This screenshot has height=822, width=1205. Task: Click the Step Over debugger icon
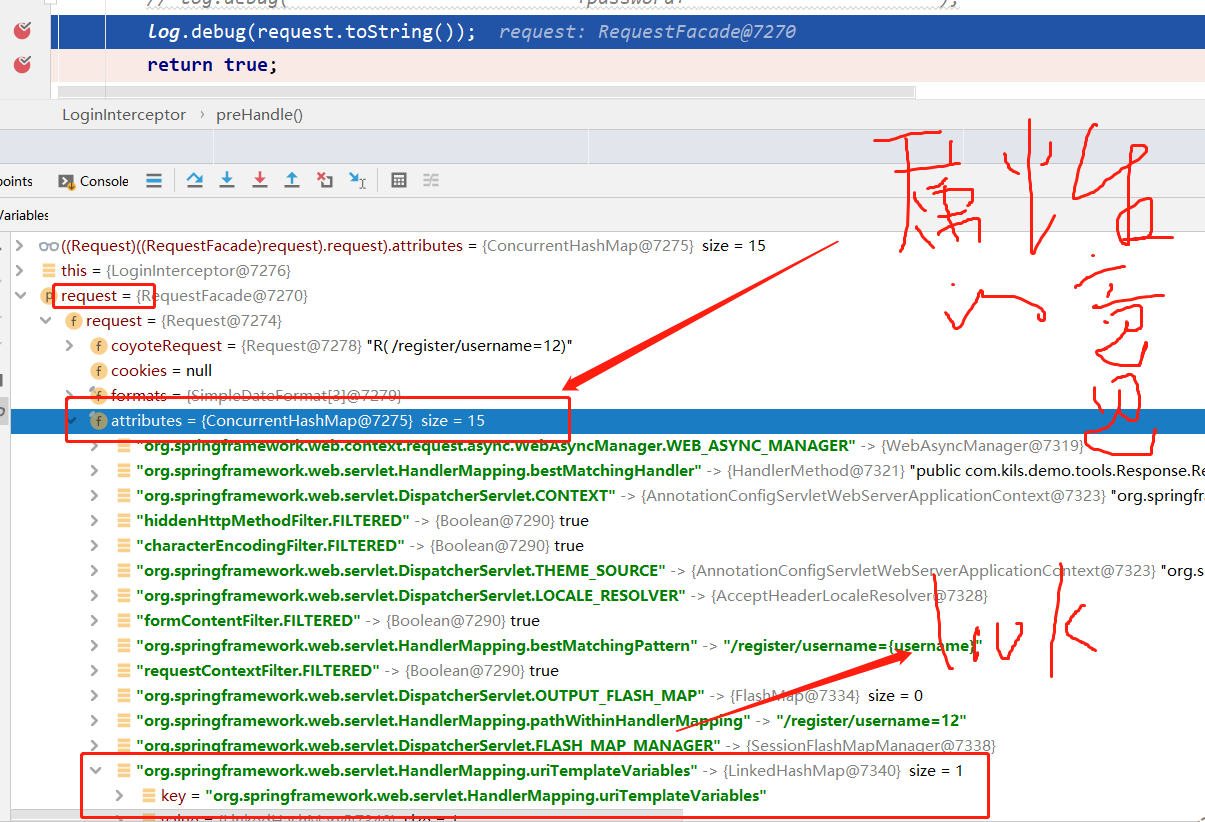[195, 180]
